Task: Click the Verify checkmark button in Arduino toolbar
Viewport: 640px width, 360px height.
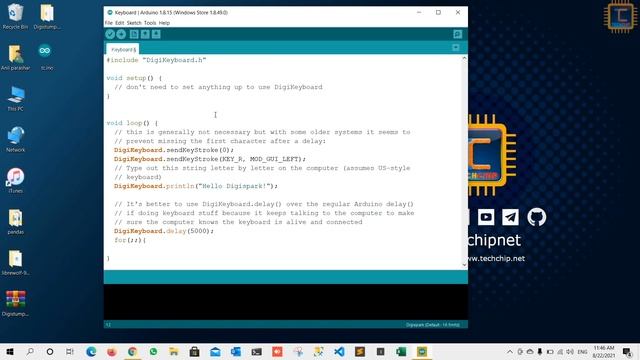Action: point(110,34)
